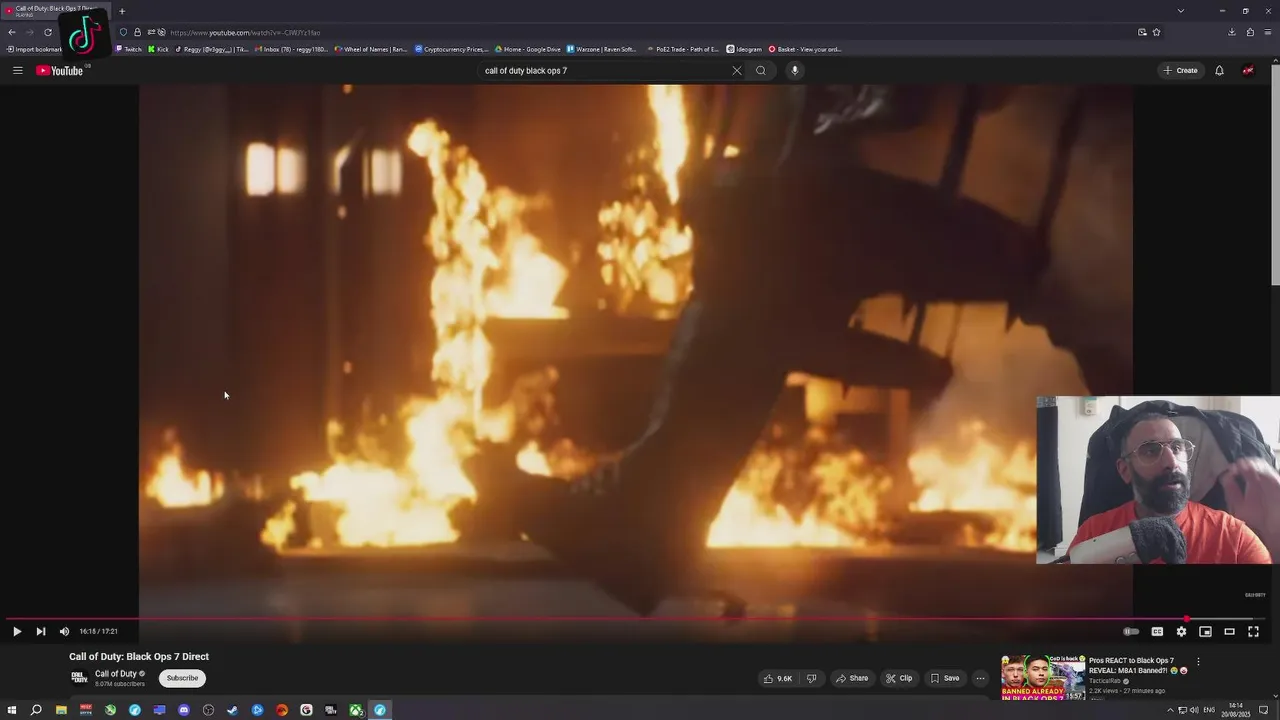Image resolution: width=1280 pixels, height=720 pixels.
Task: Select the Call of Duty browser tab
Action: click(x=54, y=11)
